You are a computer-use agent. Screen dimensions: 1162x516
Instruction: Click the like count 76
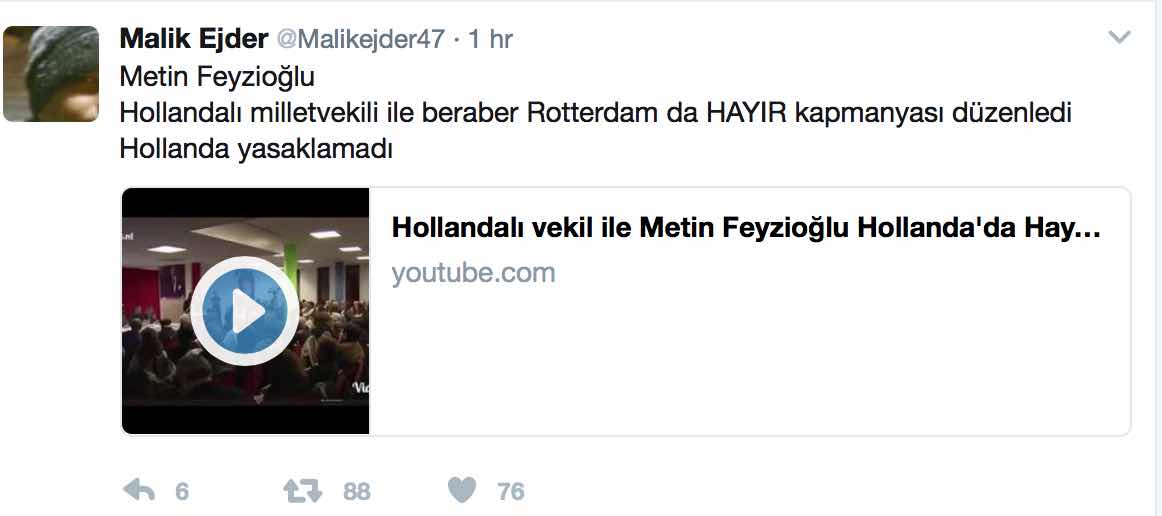tap(511, 492)
